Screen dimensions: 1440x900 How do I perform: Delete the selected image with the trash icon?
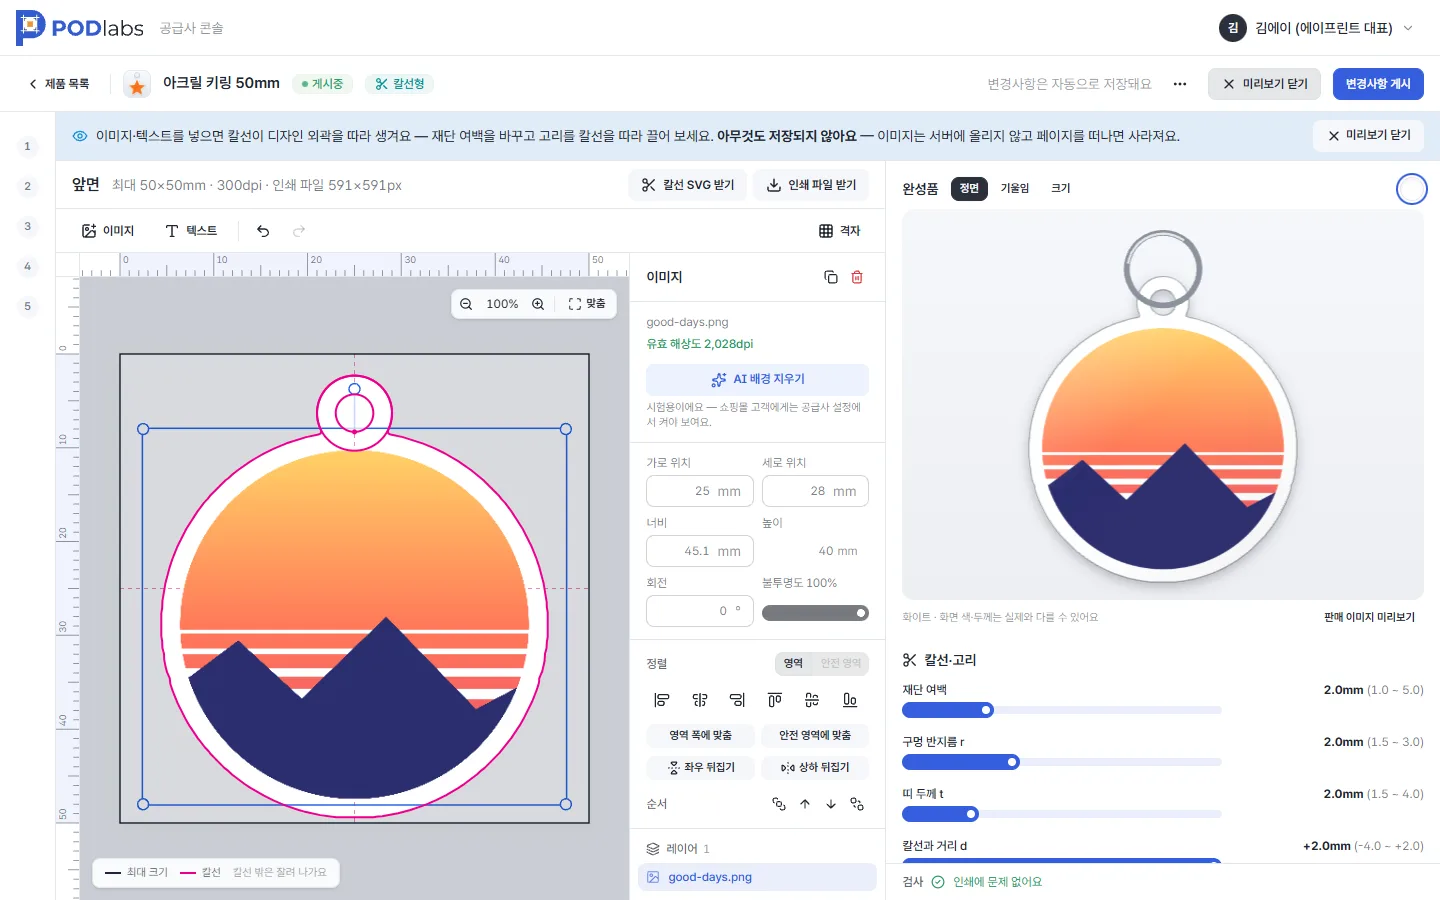[x=857, y=277]
